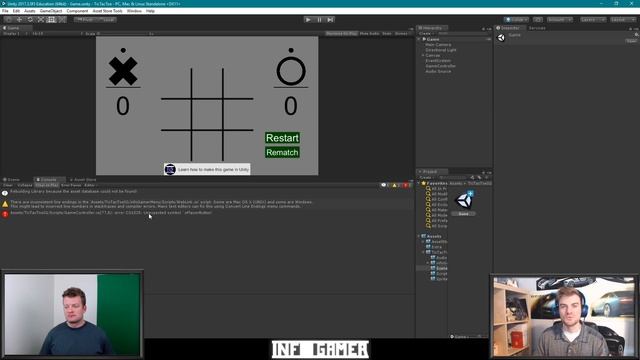Open the Editor dropdown in Console
This screenshot has height=360, width=640.
coord(90,185)
